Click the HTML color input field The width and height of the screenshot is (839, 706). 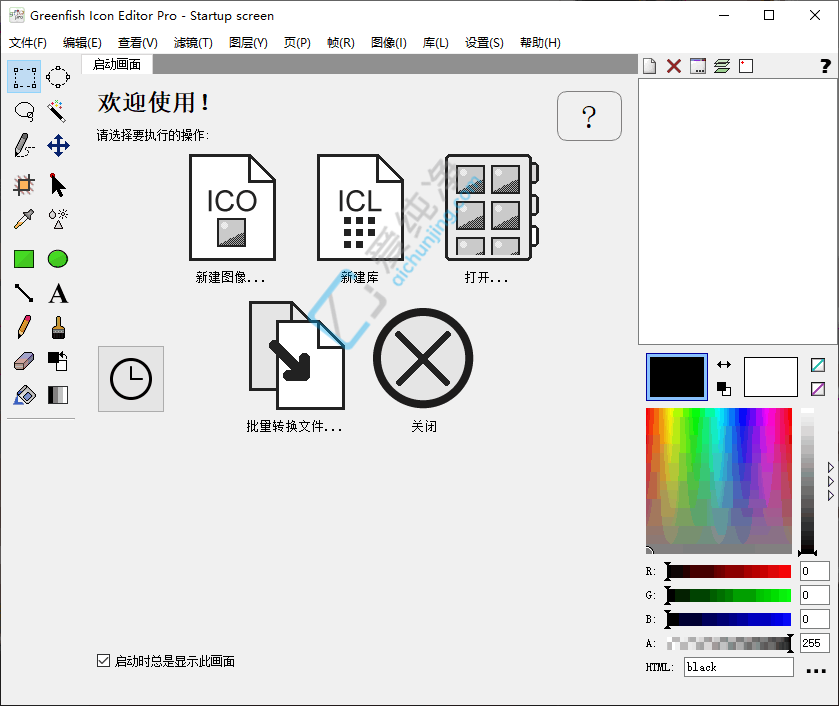pyautogui.click(x=738, y=667)
